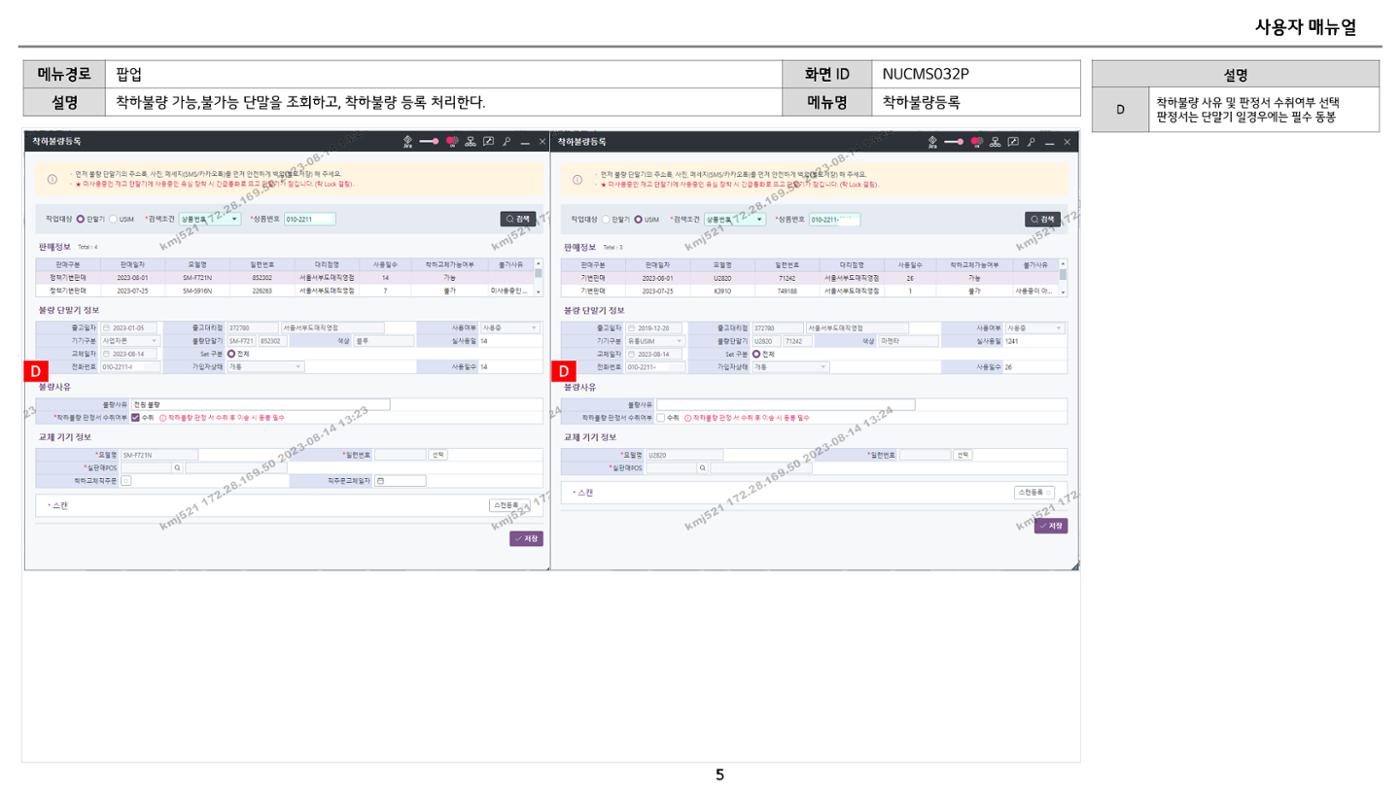Click the network hierarchy icon in the right window title bar
The height and width of the screenshot is (788, 1400).
(x=995, y=142)
